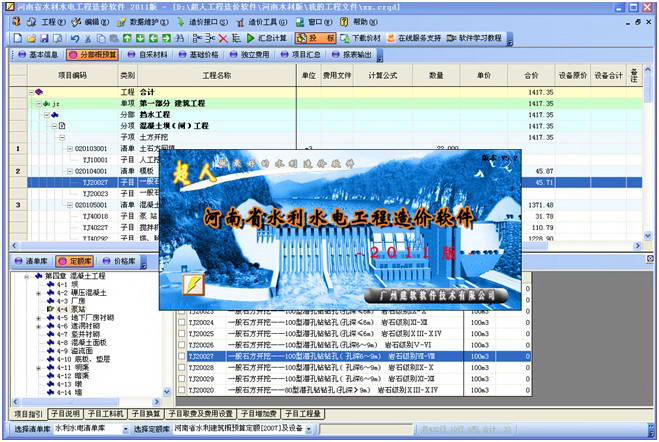
Task: Cut selection with the scissors icon
Action: [88, 38]
